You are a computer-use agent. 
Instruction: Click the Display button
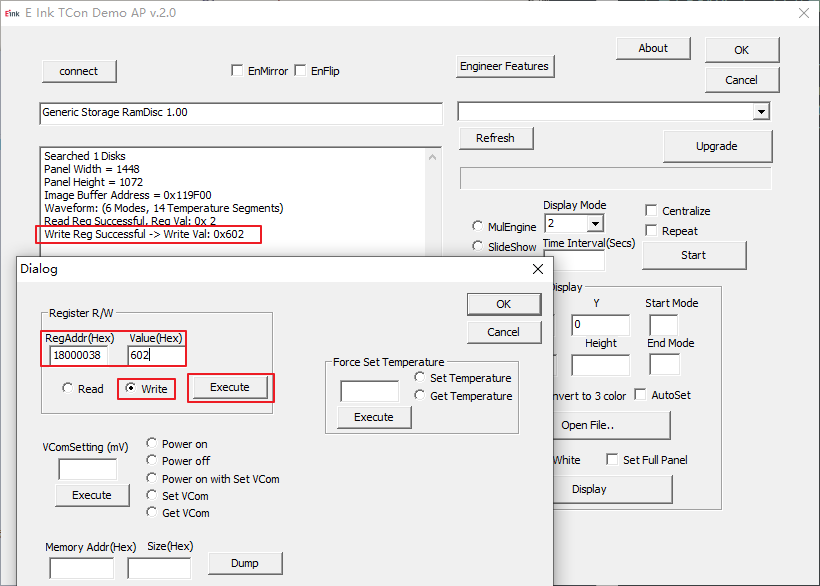click(612, 489)
